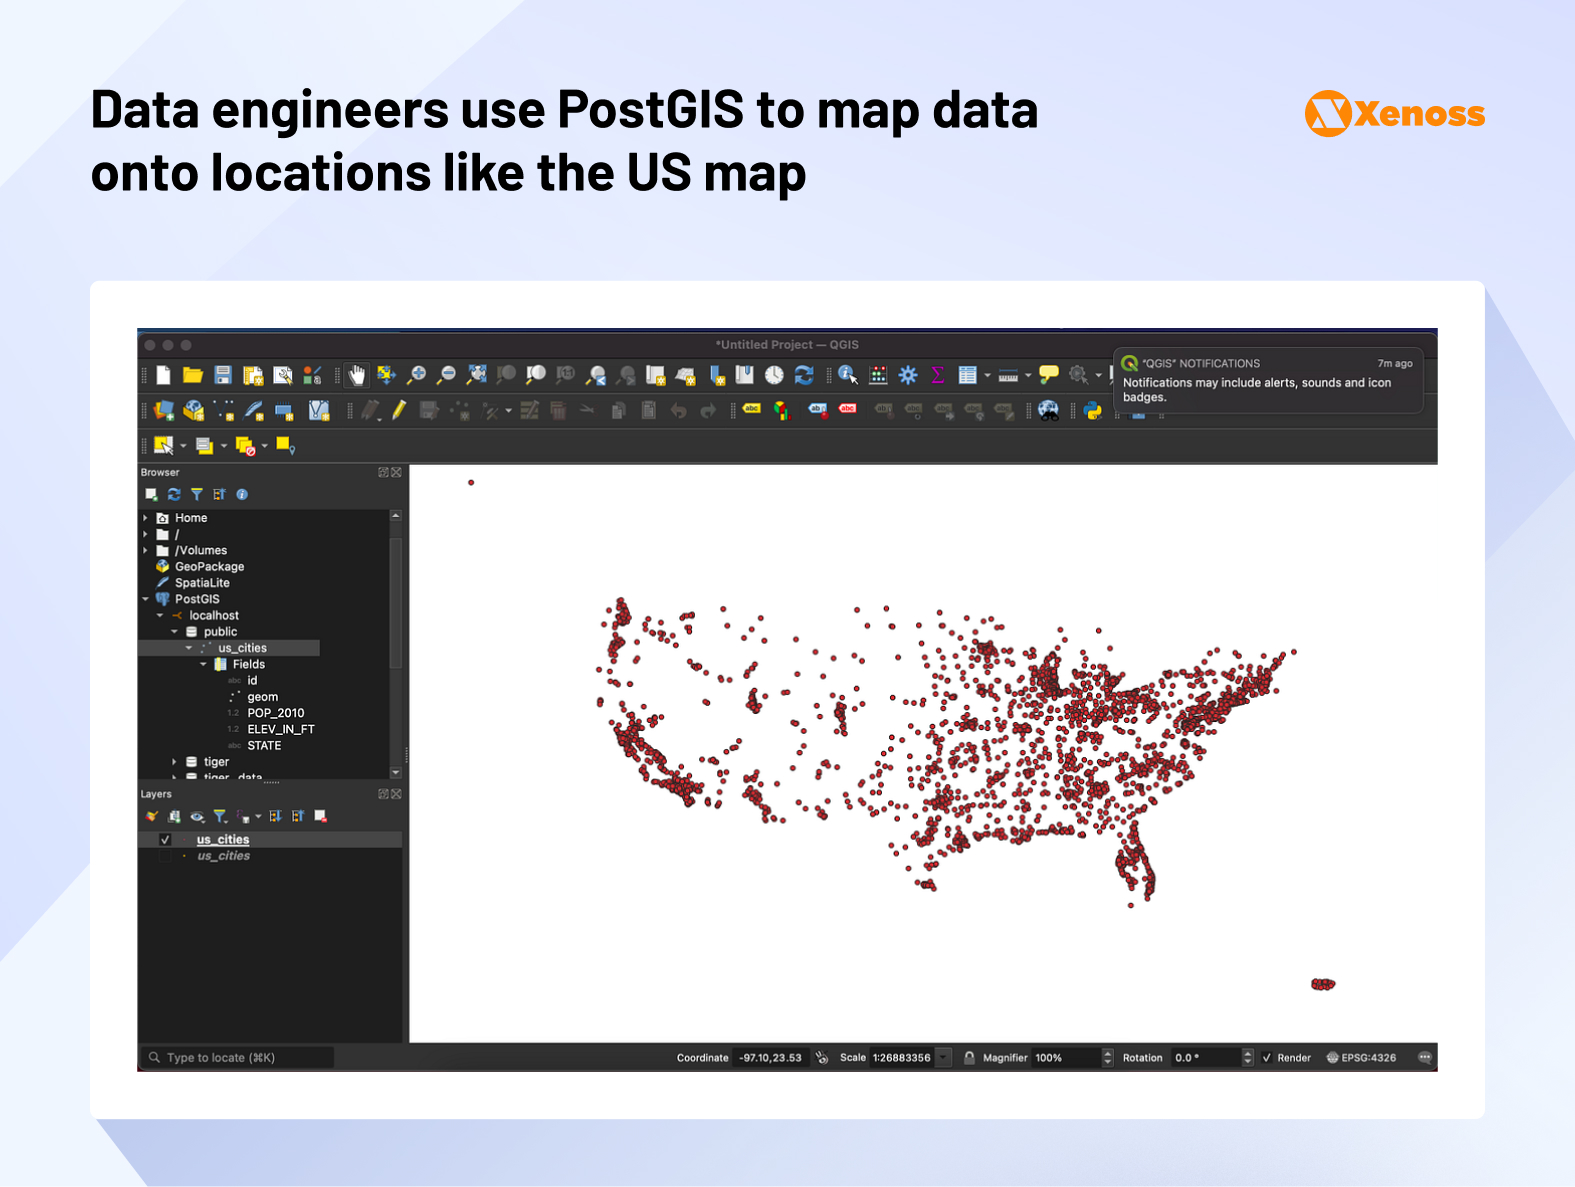Expand the tiger schema node
The height and width of the screenshot is (1187, 1575).
click(x=174, y=762)
